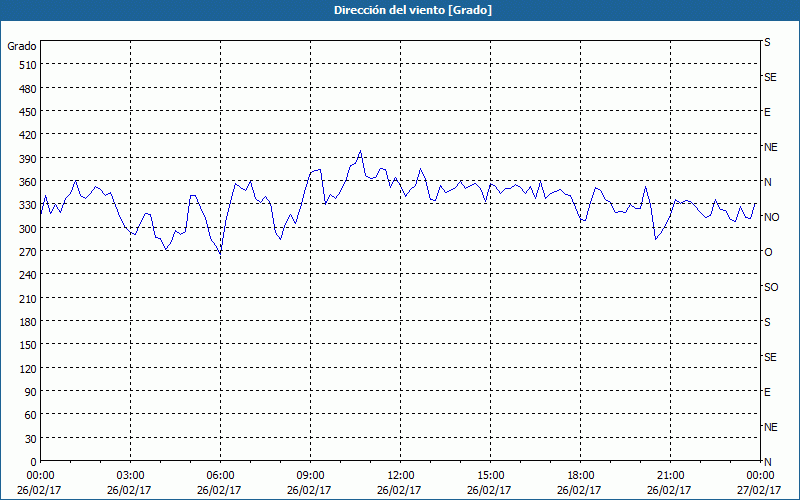Select the 09:00 time label
The height and width of the screenshot is (500, 800).
[310, 476]
